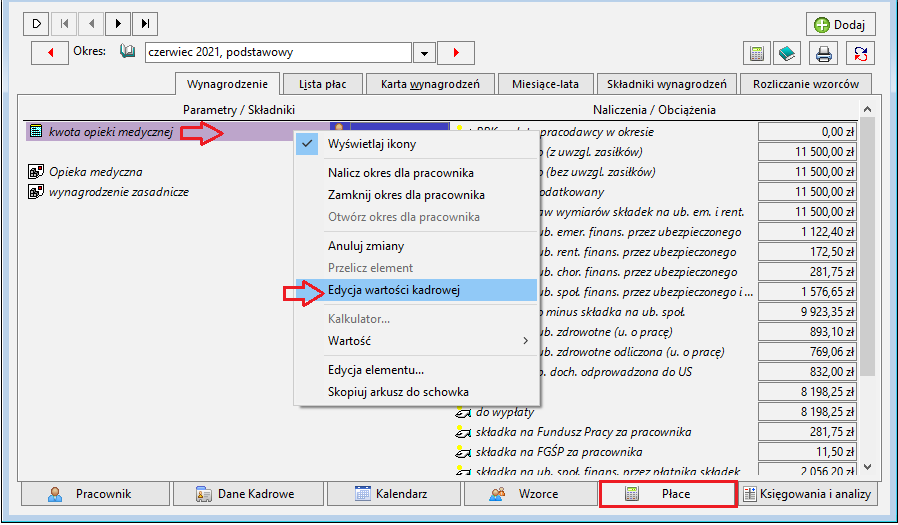Image resolution: width=898 pixels, height=525 pixels.
Task: Click hand icon beside składka na FGŚP
Action: point(462,452)
